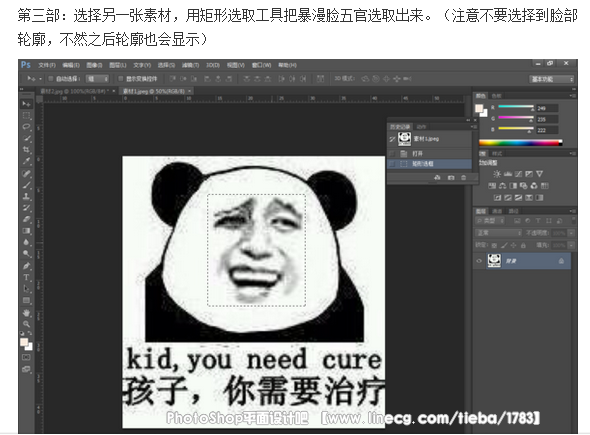Select the Blur tool
Image resolution: width=590 pixels, height=435 pixels.
coord(26,242)
